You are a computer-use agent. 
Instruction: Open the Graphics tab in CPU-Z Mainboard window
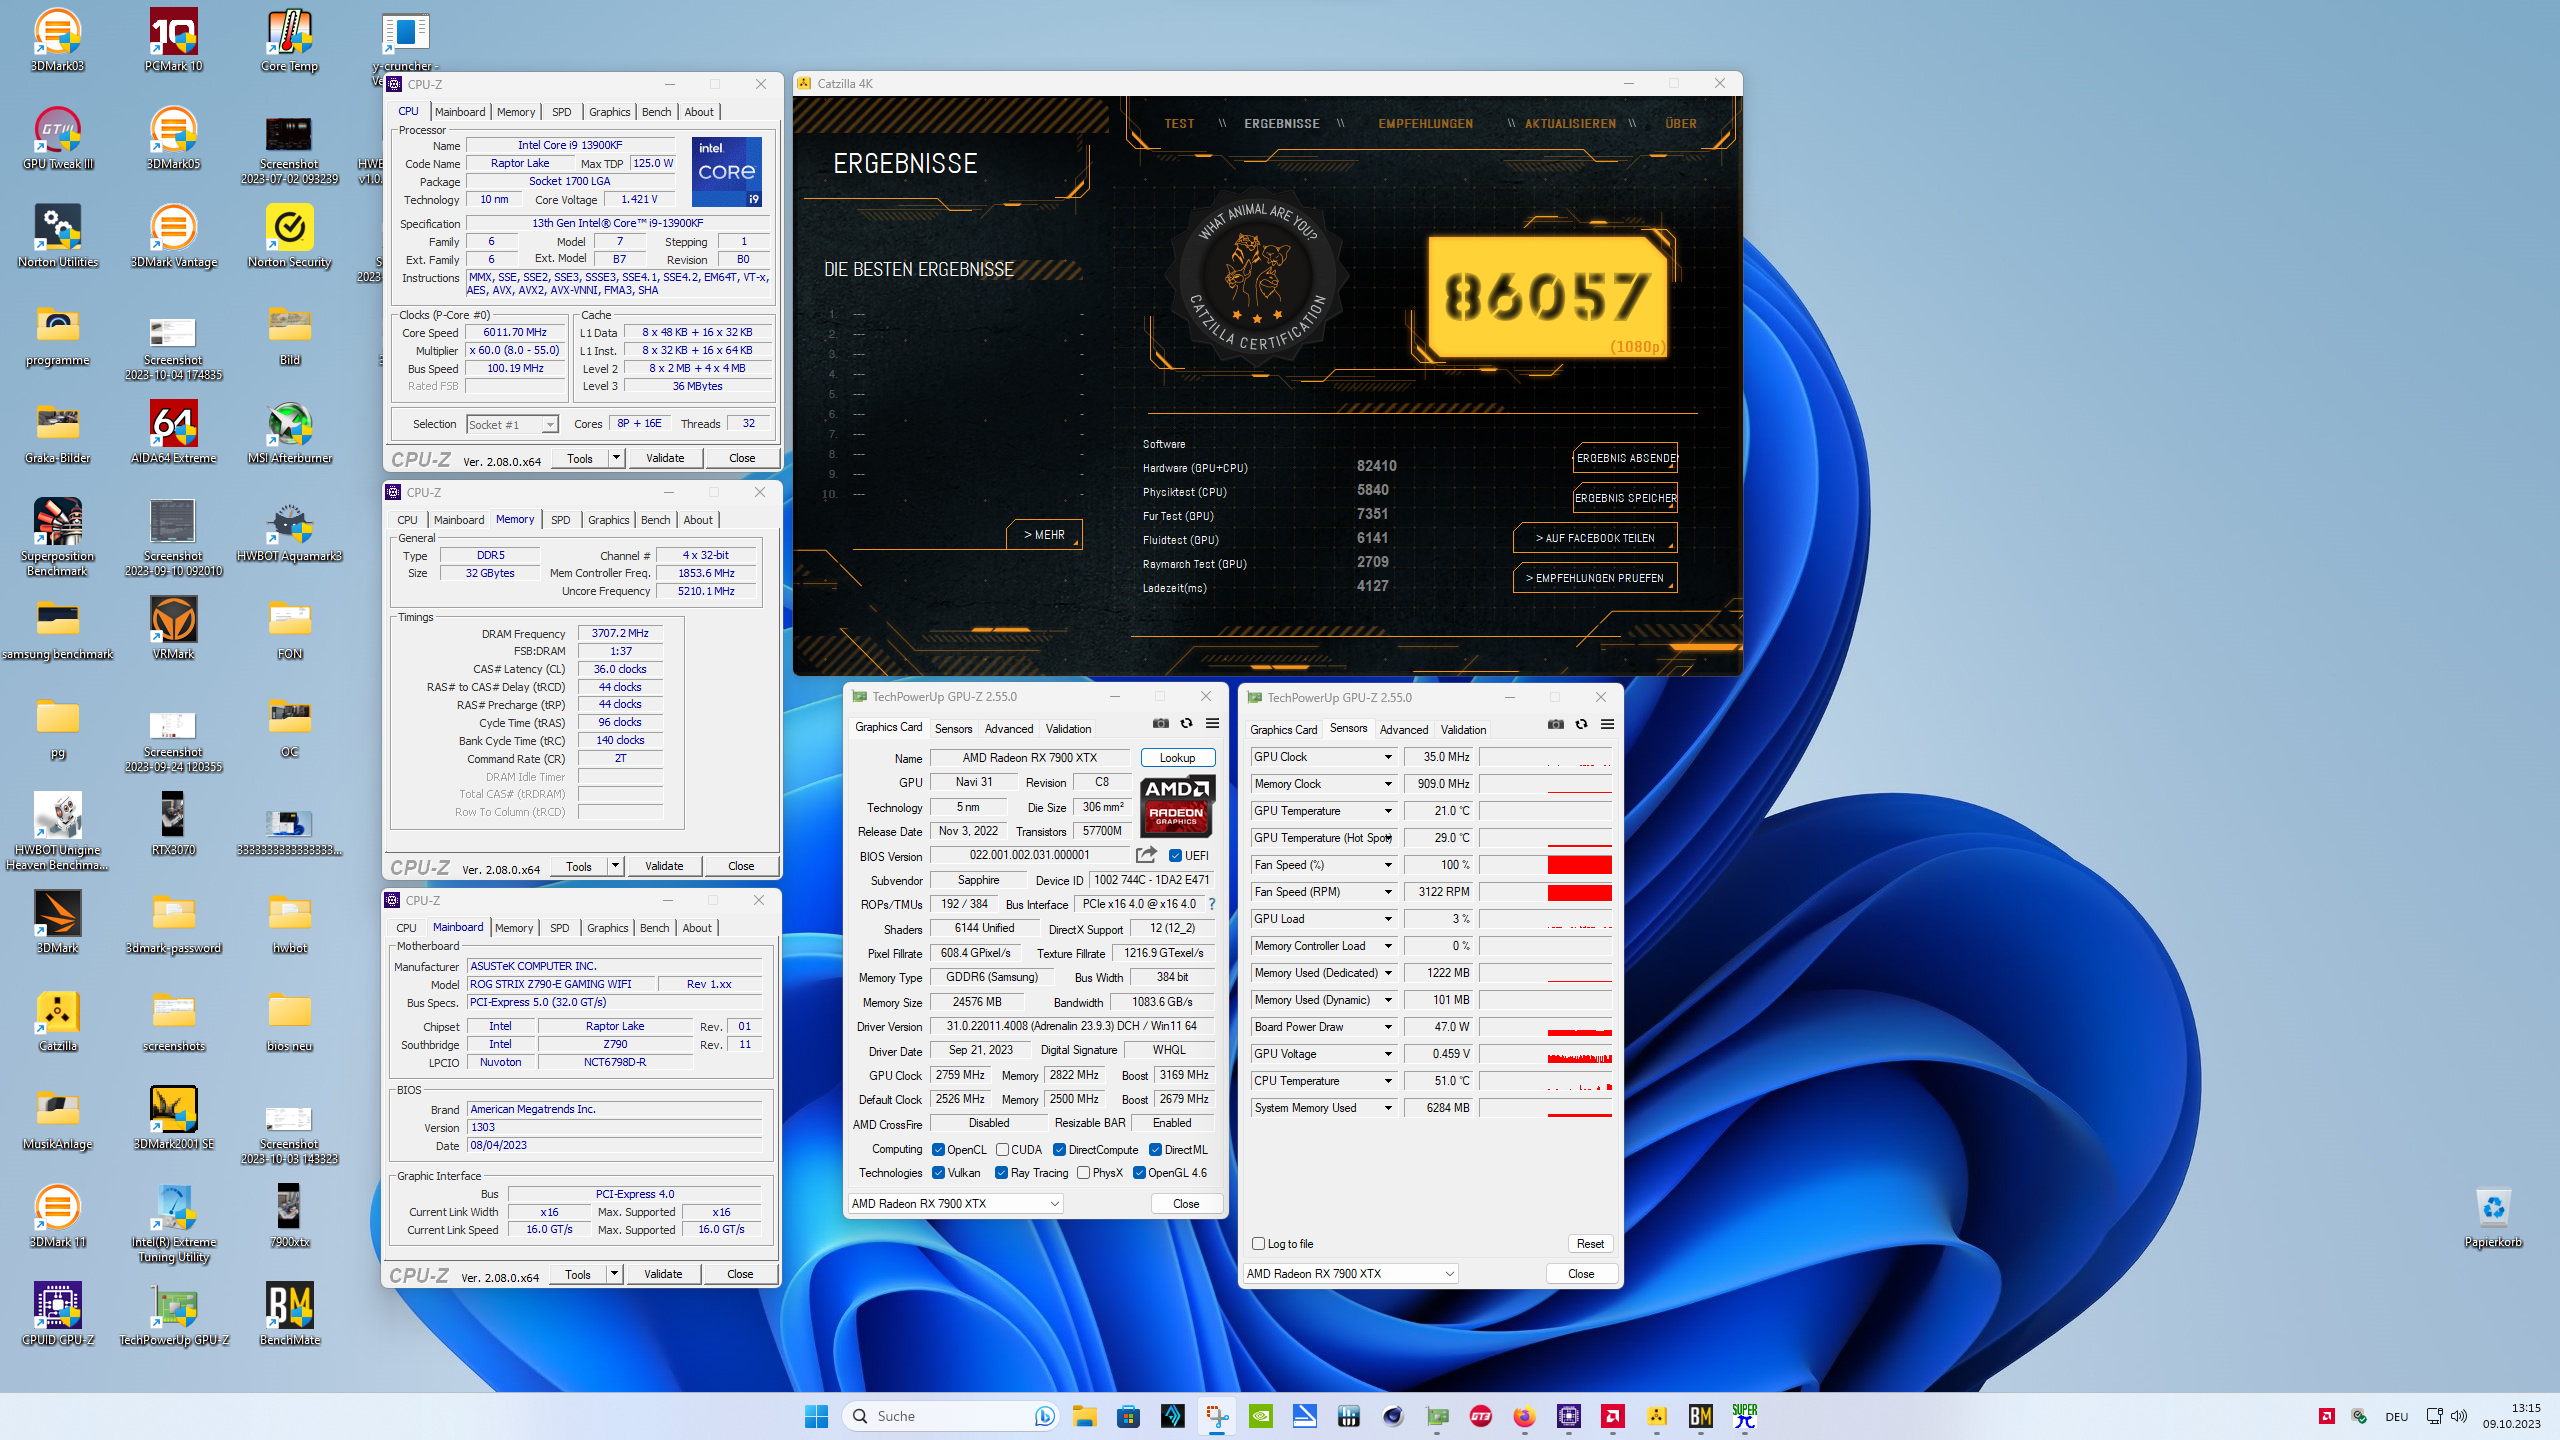[607, 928]
